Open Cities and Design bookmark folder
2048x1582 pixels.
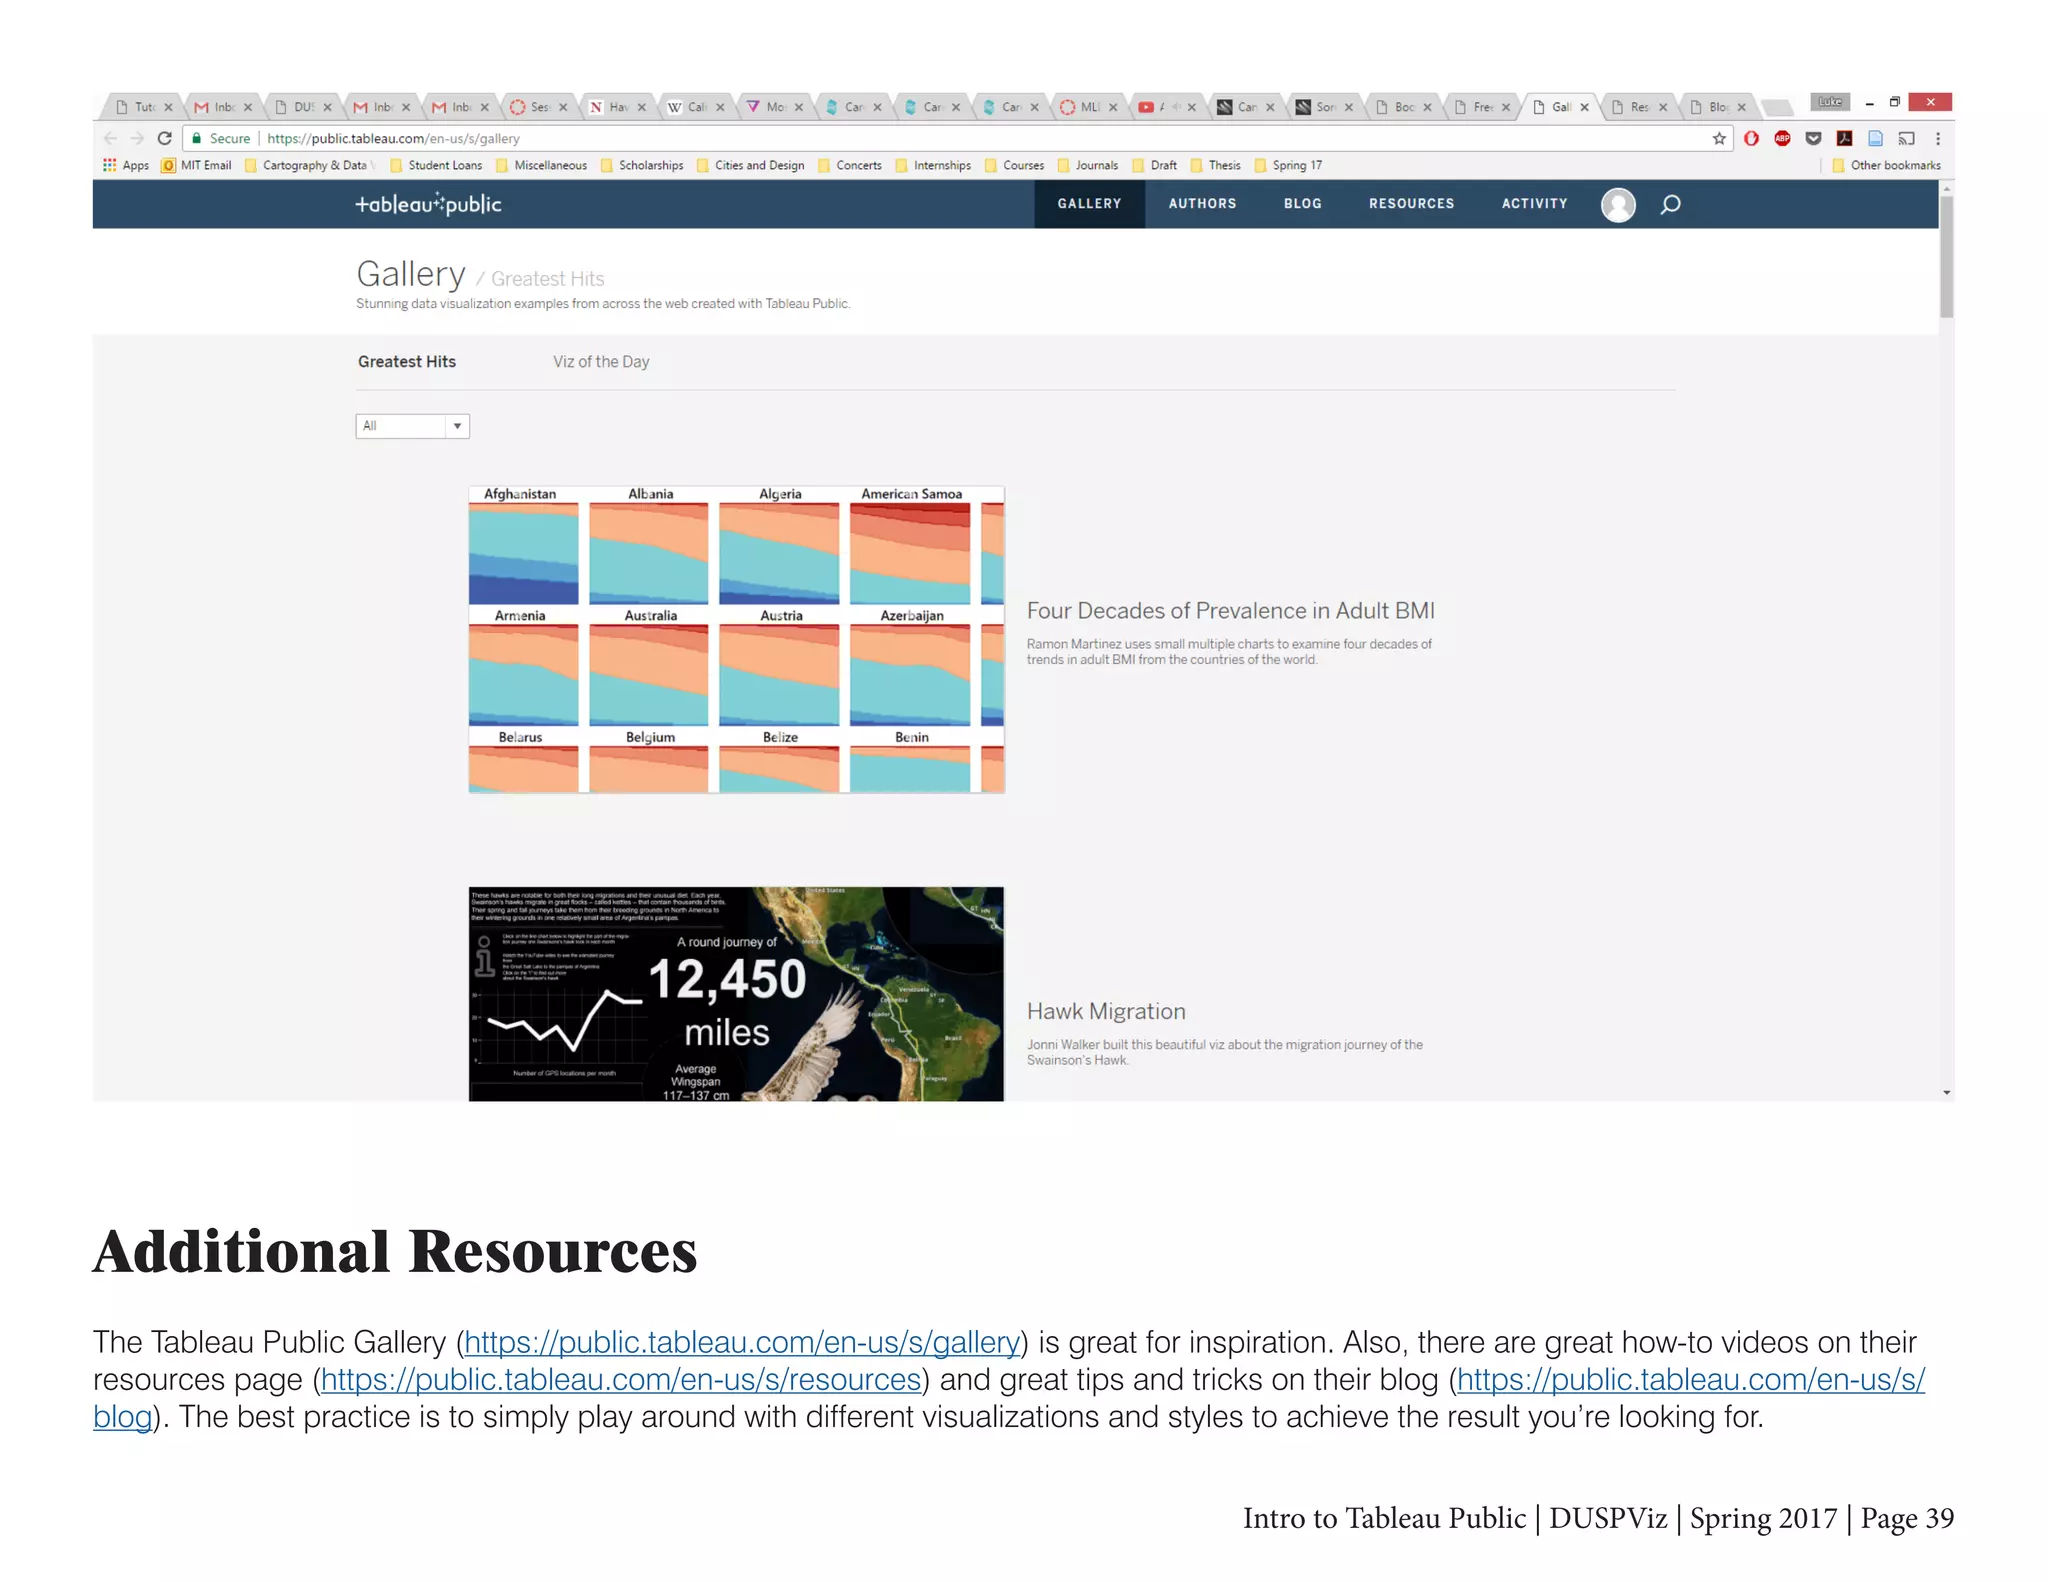pos(750,165)
